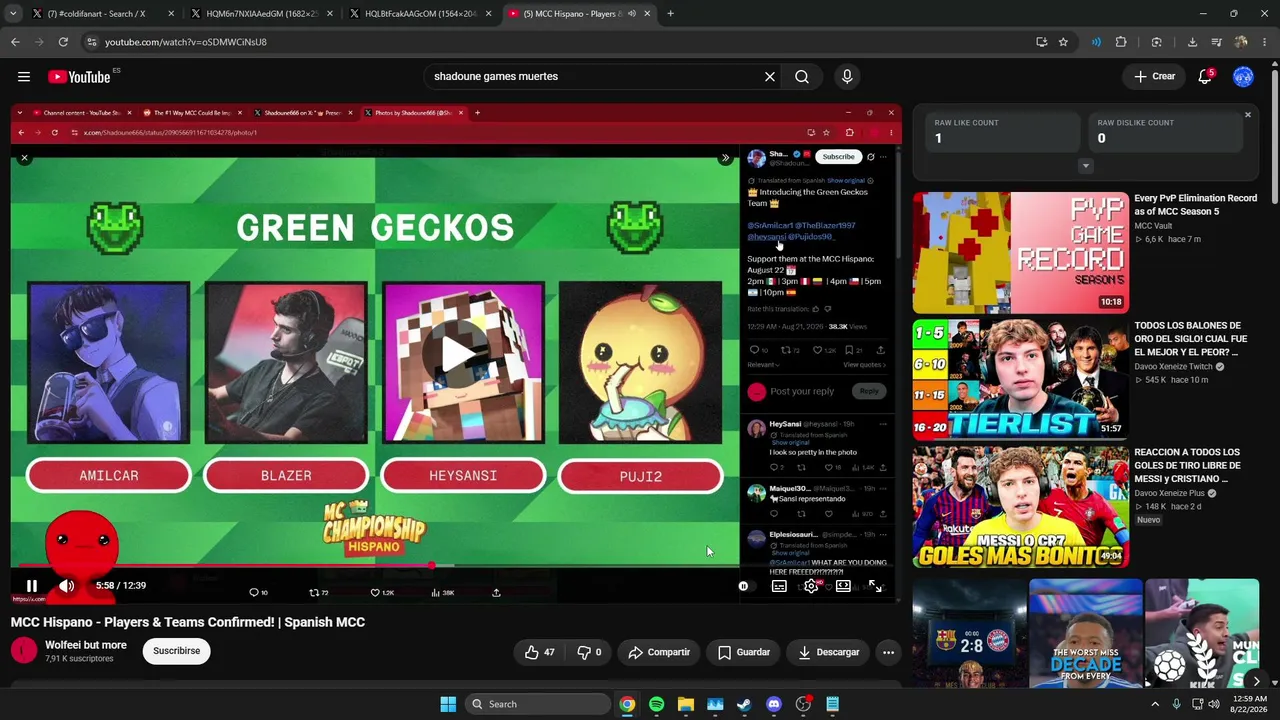Open YouTube notifications bell

[1205, 77]
